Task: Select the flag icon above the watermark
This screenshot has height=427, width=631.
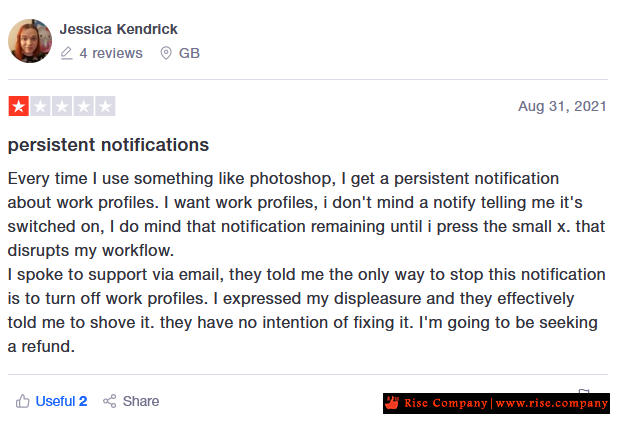Action: pyautogui.click(x=584, y=391)
